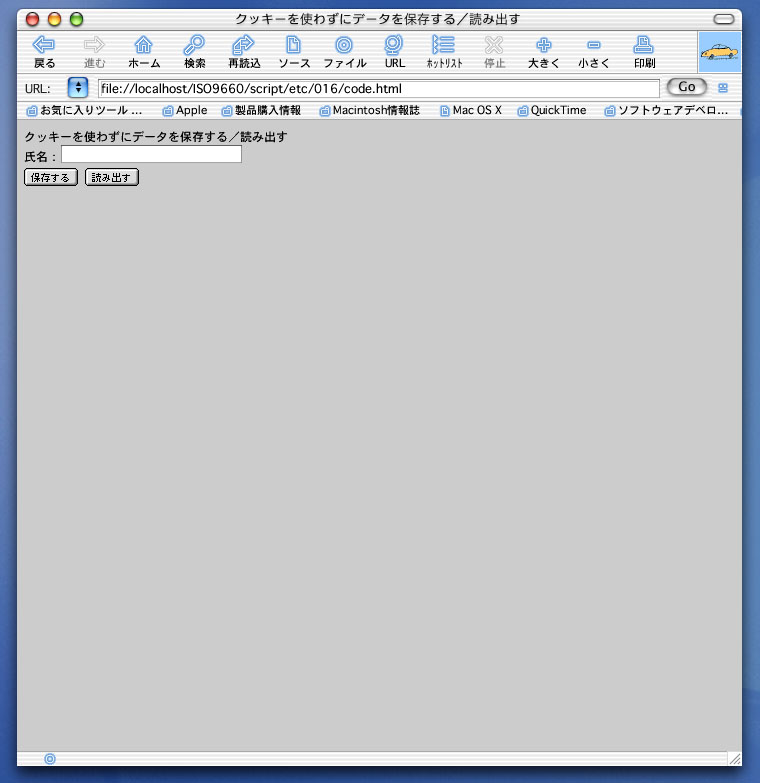Open the Apple bookmark in favorites bar
The width and height of the screenshot is (760, 783).
pos(184,111)
